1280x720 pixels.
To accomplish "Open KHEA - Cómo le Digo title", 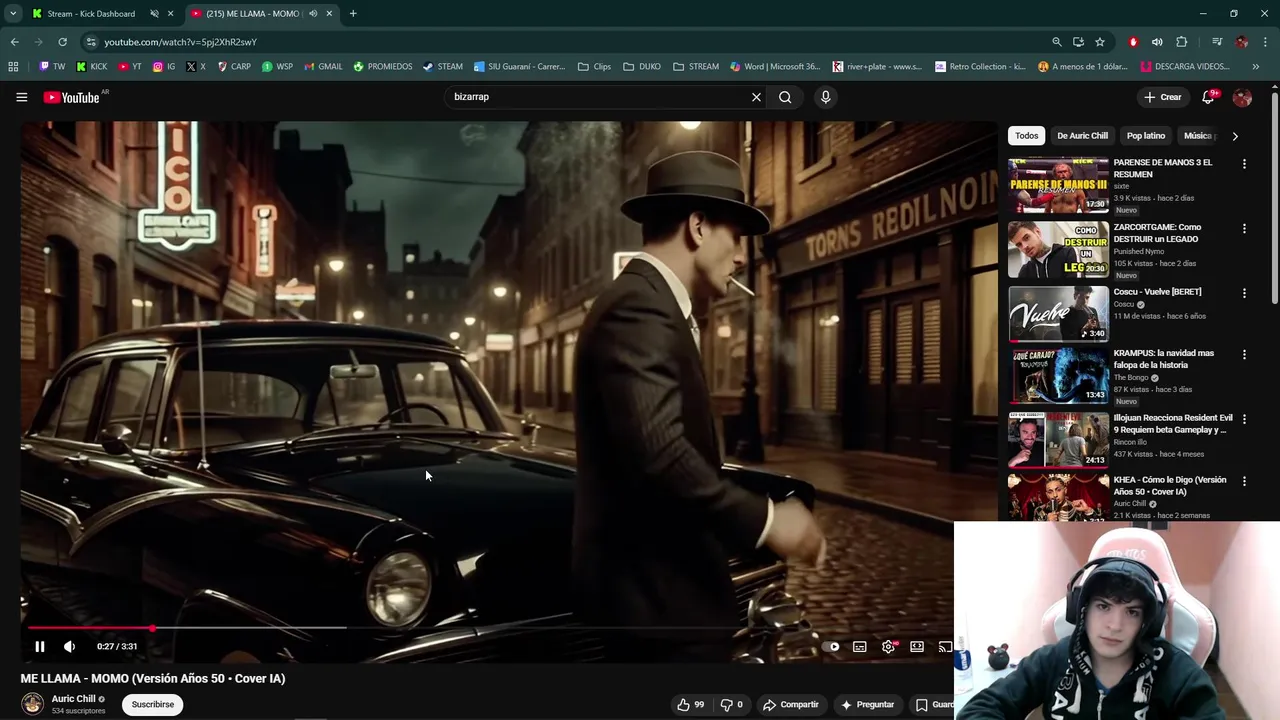I will coord(1170,486).
